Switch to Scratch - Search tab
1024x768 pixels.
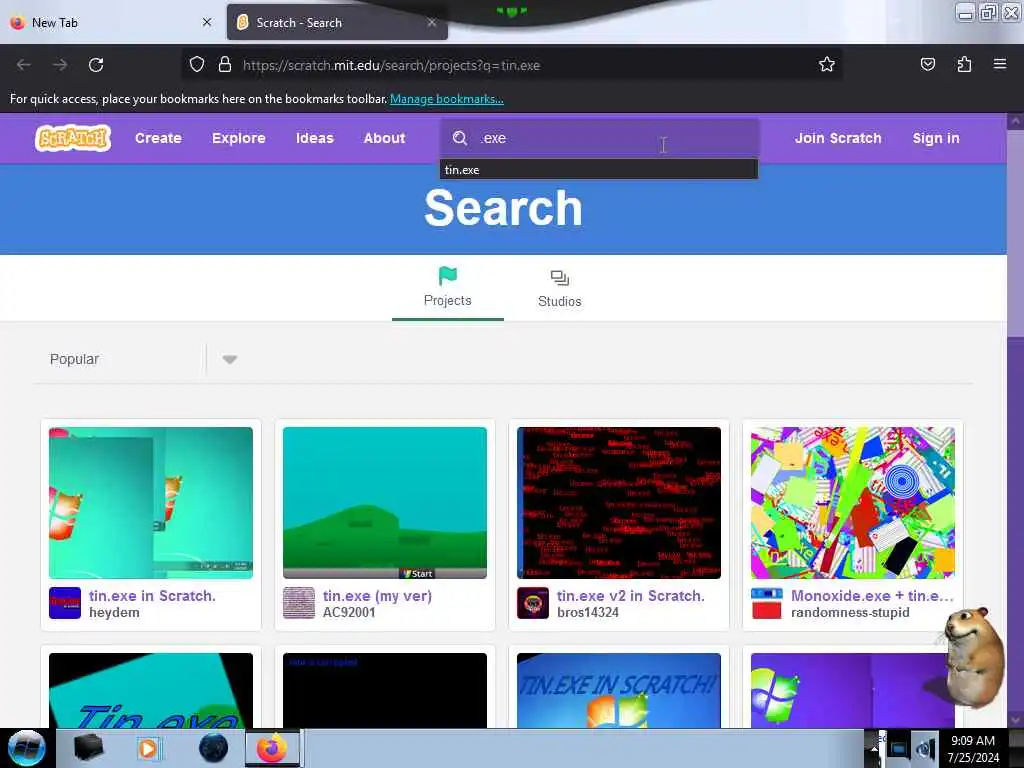pos(337,22)
